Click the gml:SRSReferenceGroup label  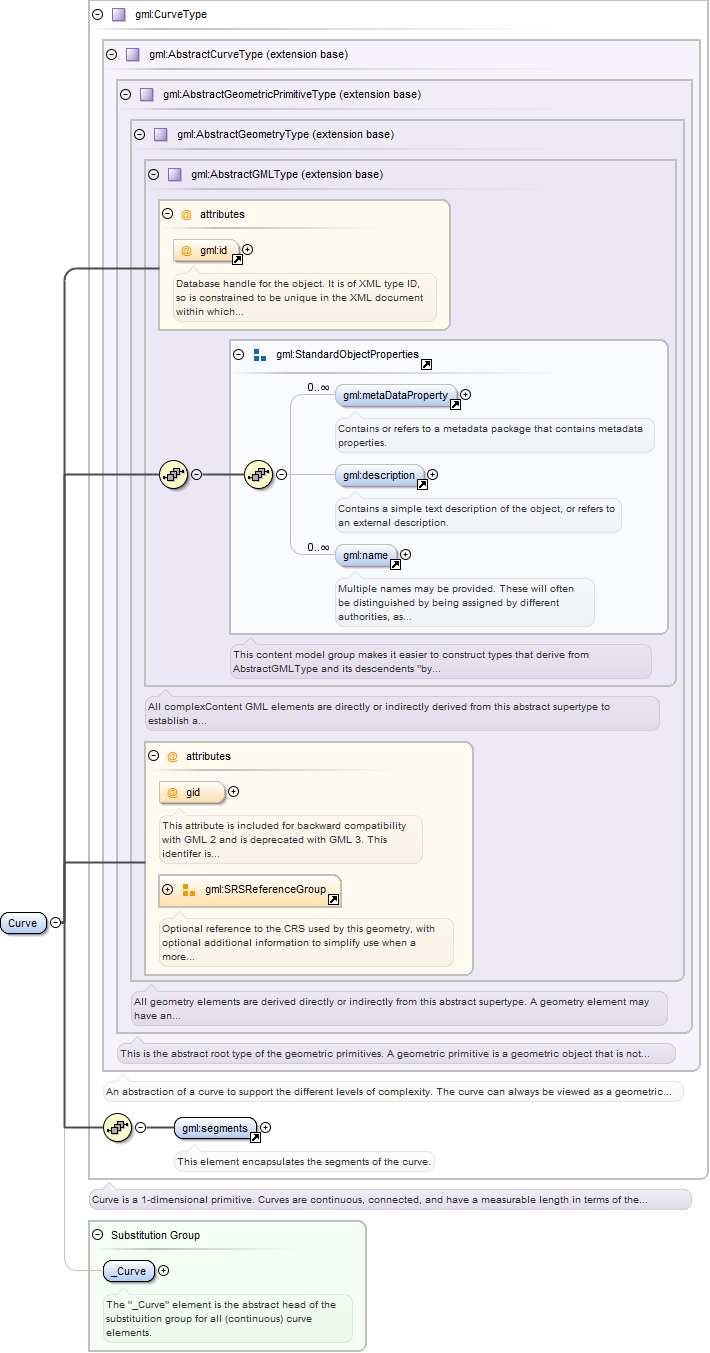pos(265,889)
